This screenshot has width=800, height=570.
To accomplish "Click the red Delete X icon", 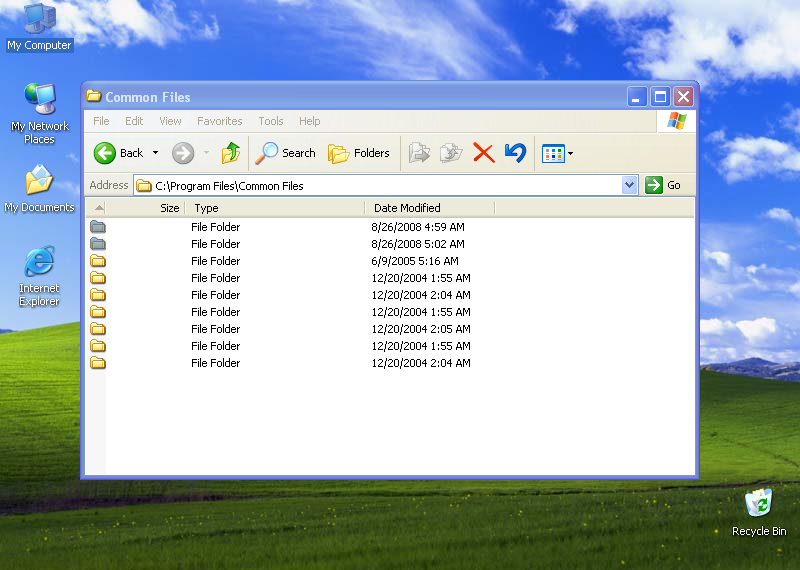I will pyautogui.click(x=483, y=153).
